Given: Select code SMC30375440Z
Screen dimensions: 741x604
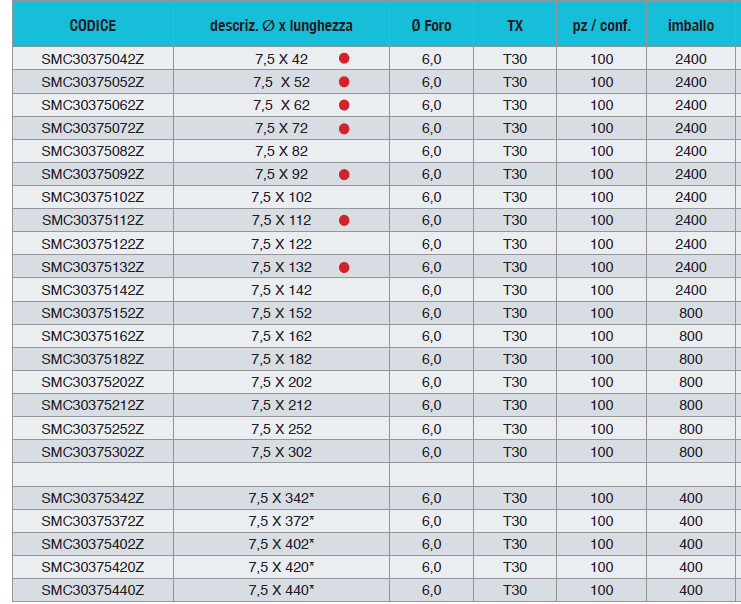Looking at the screenshot, I should click(x=93, y=590).
